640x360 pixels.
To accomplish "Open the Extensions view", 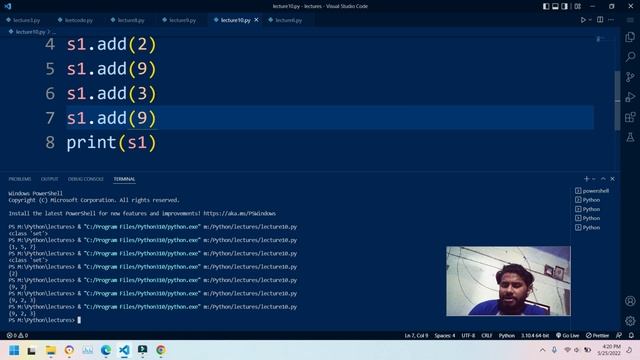I will 630,117.
